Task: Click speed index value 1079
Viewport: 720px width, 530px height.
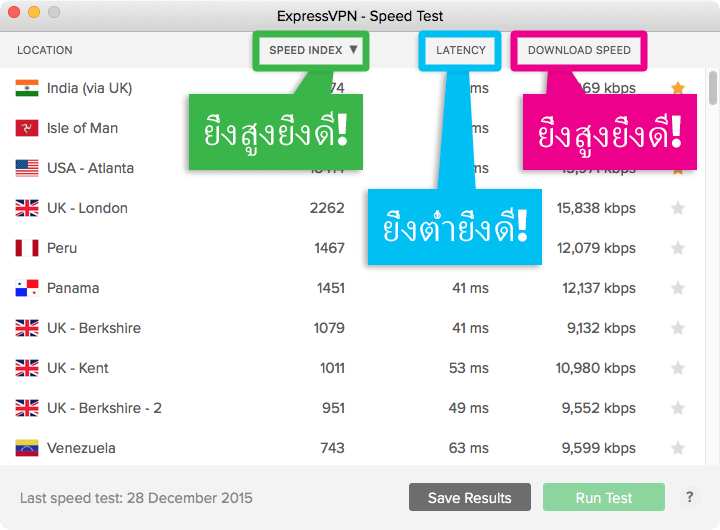Action: 329,328
